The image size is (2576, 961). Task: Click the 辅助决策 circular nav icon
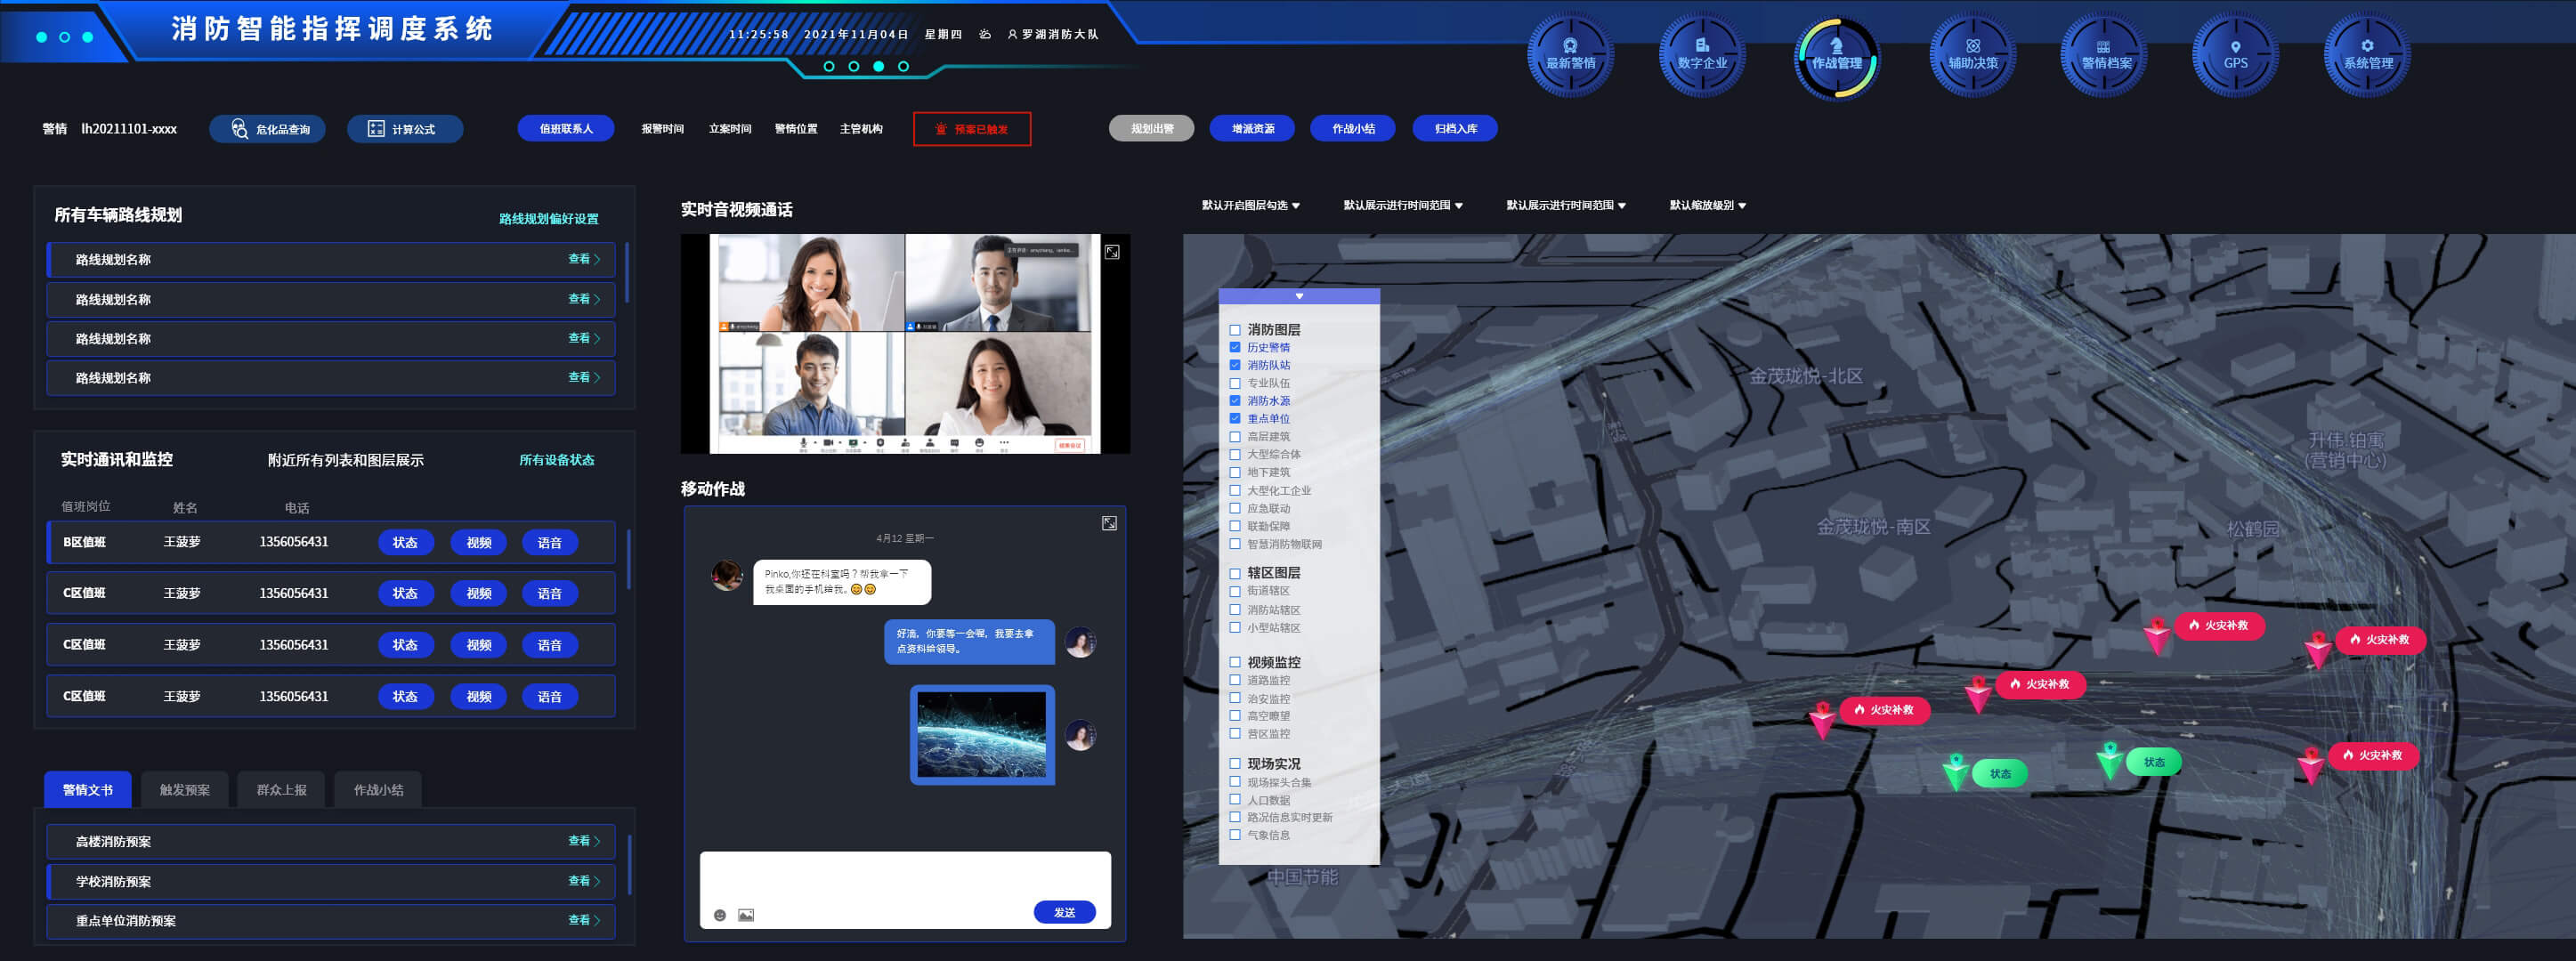[1972, 55]
